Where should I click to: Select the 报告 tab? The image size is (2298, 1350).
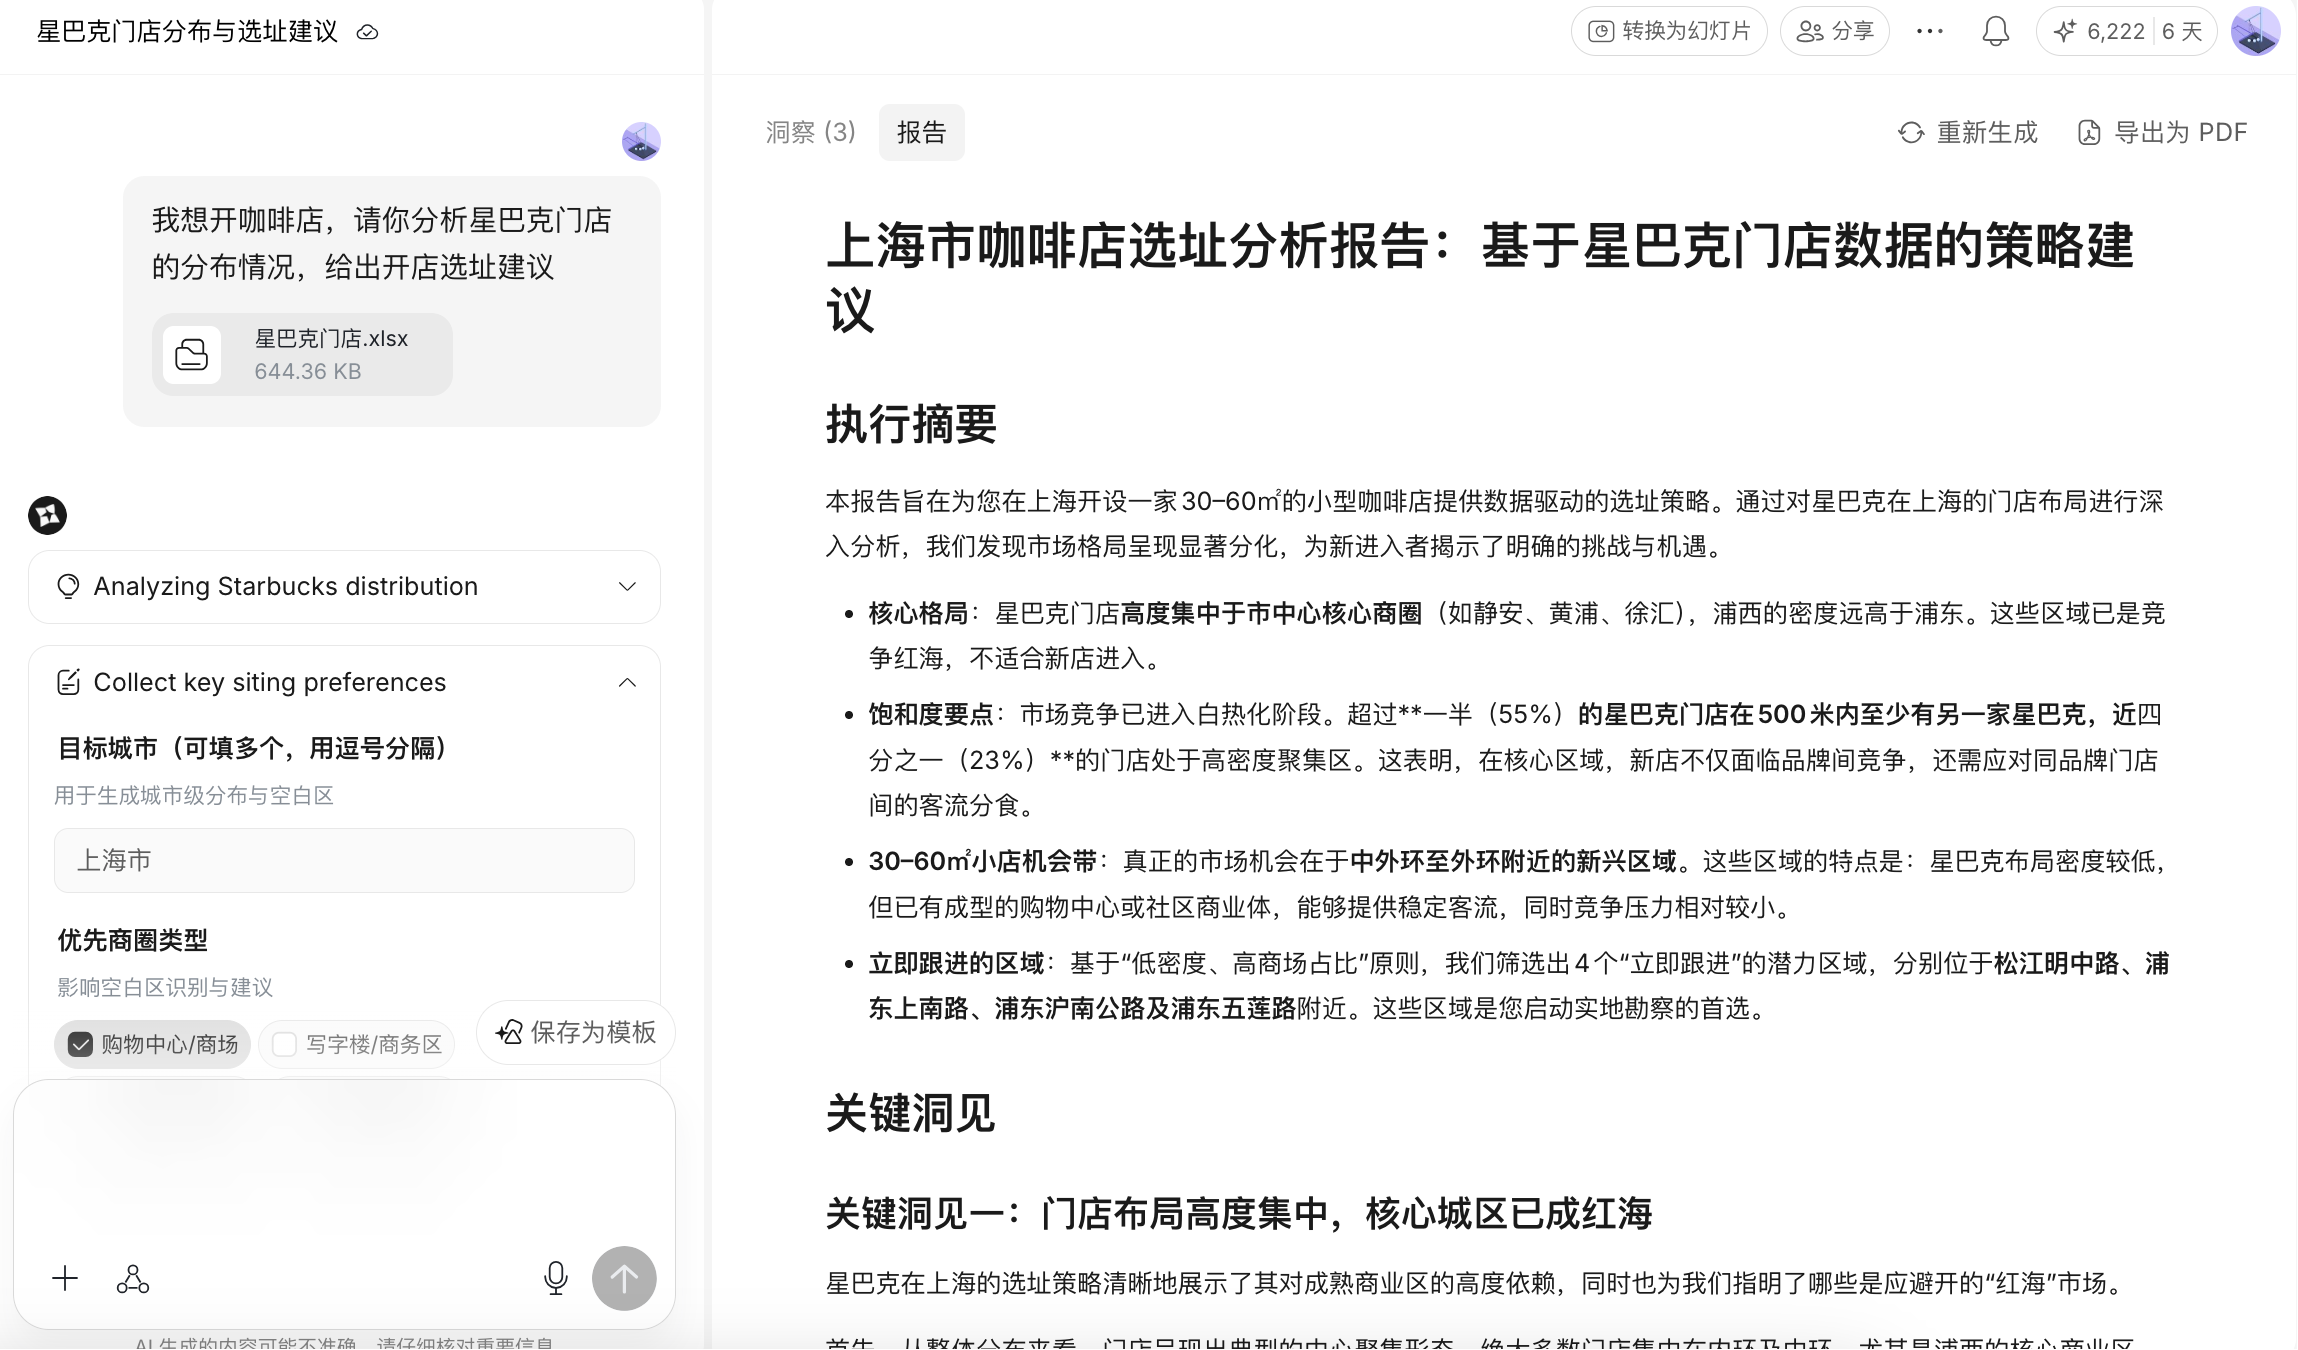[921, 132]
